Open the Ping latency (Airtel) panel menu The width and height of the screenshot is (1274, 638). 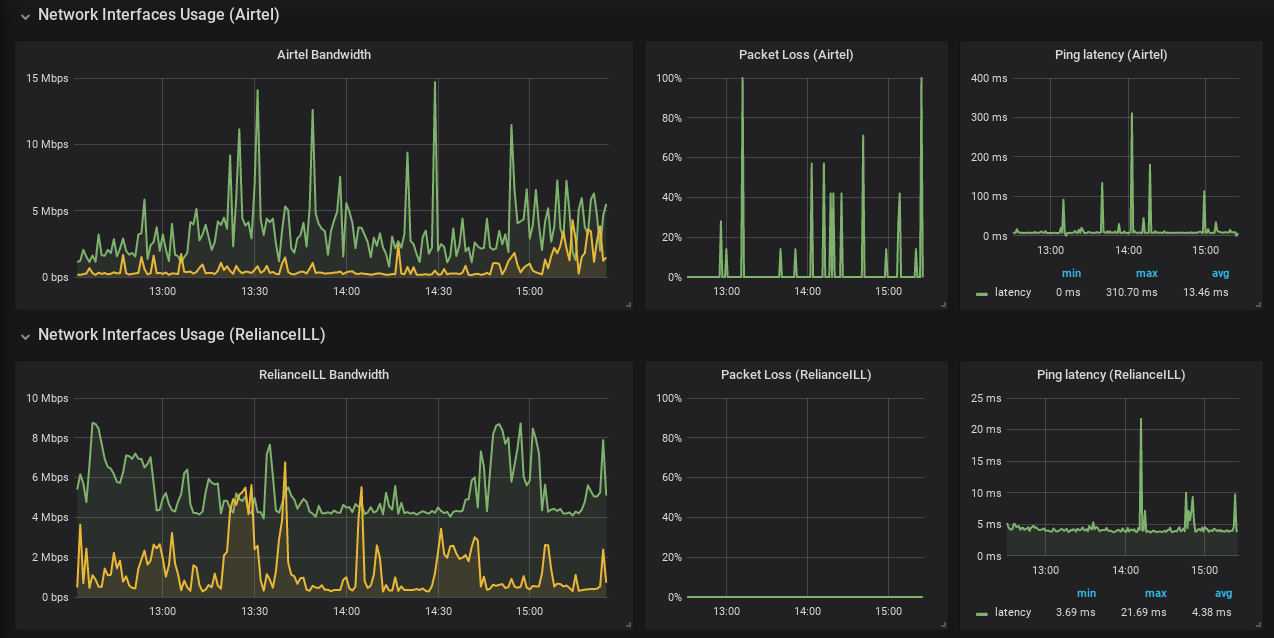(x=1110, y=55)
